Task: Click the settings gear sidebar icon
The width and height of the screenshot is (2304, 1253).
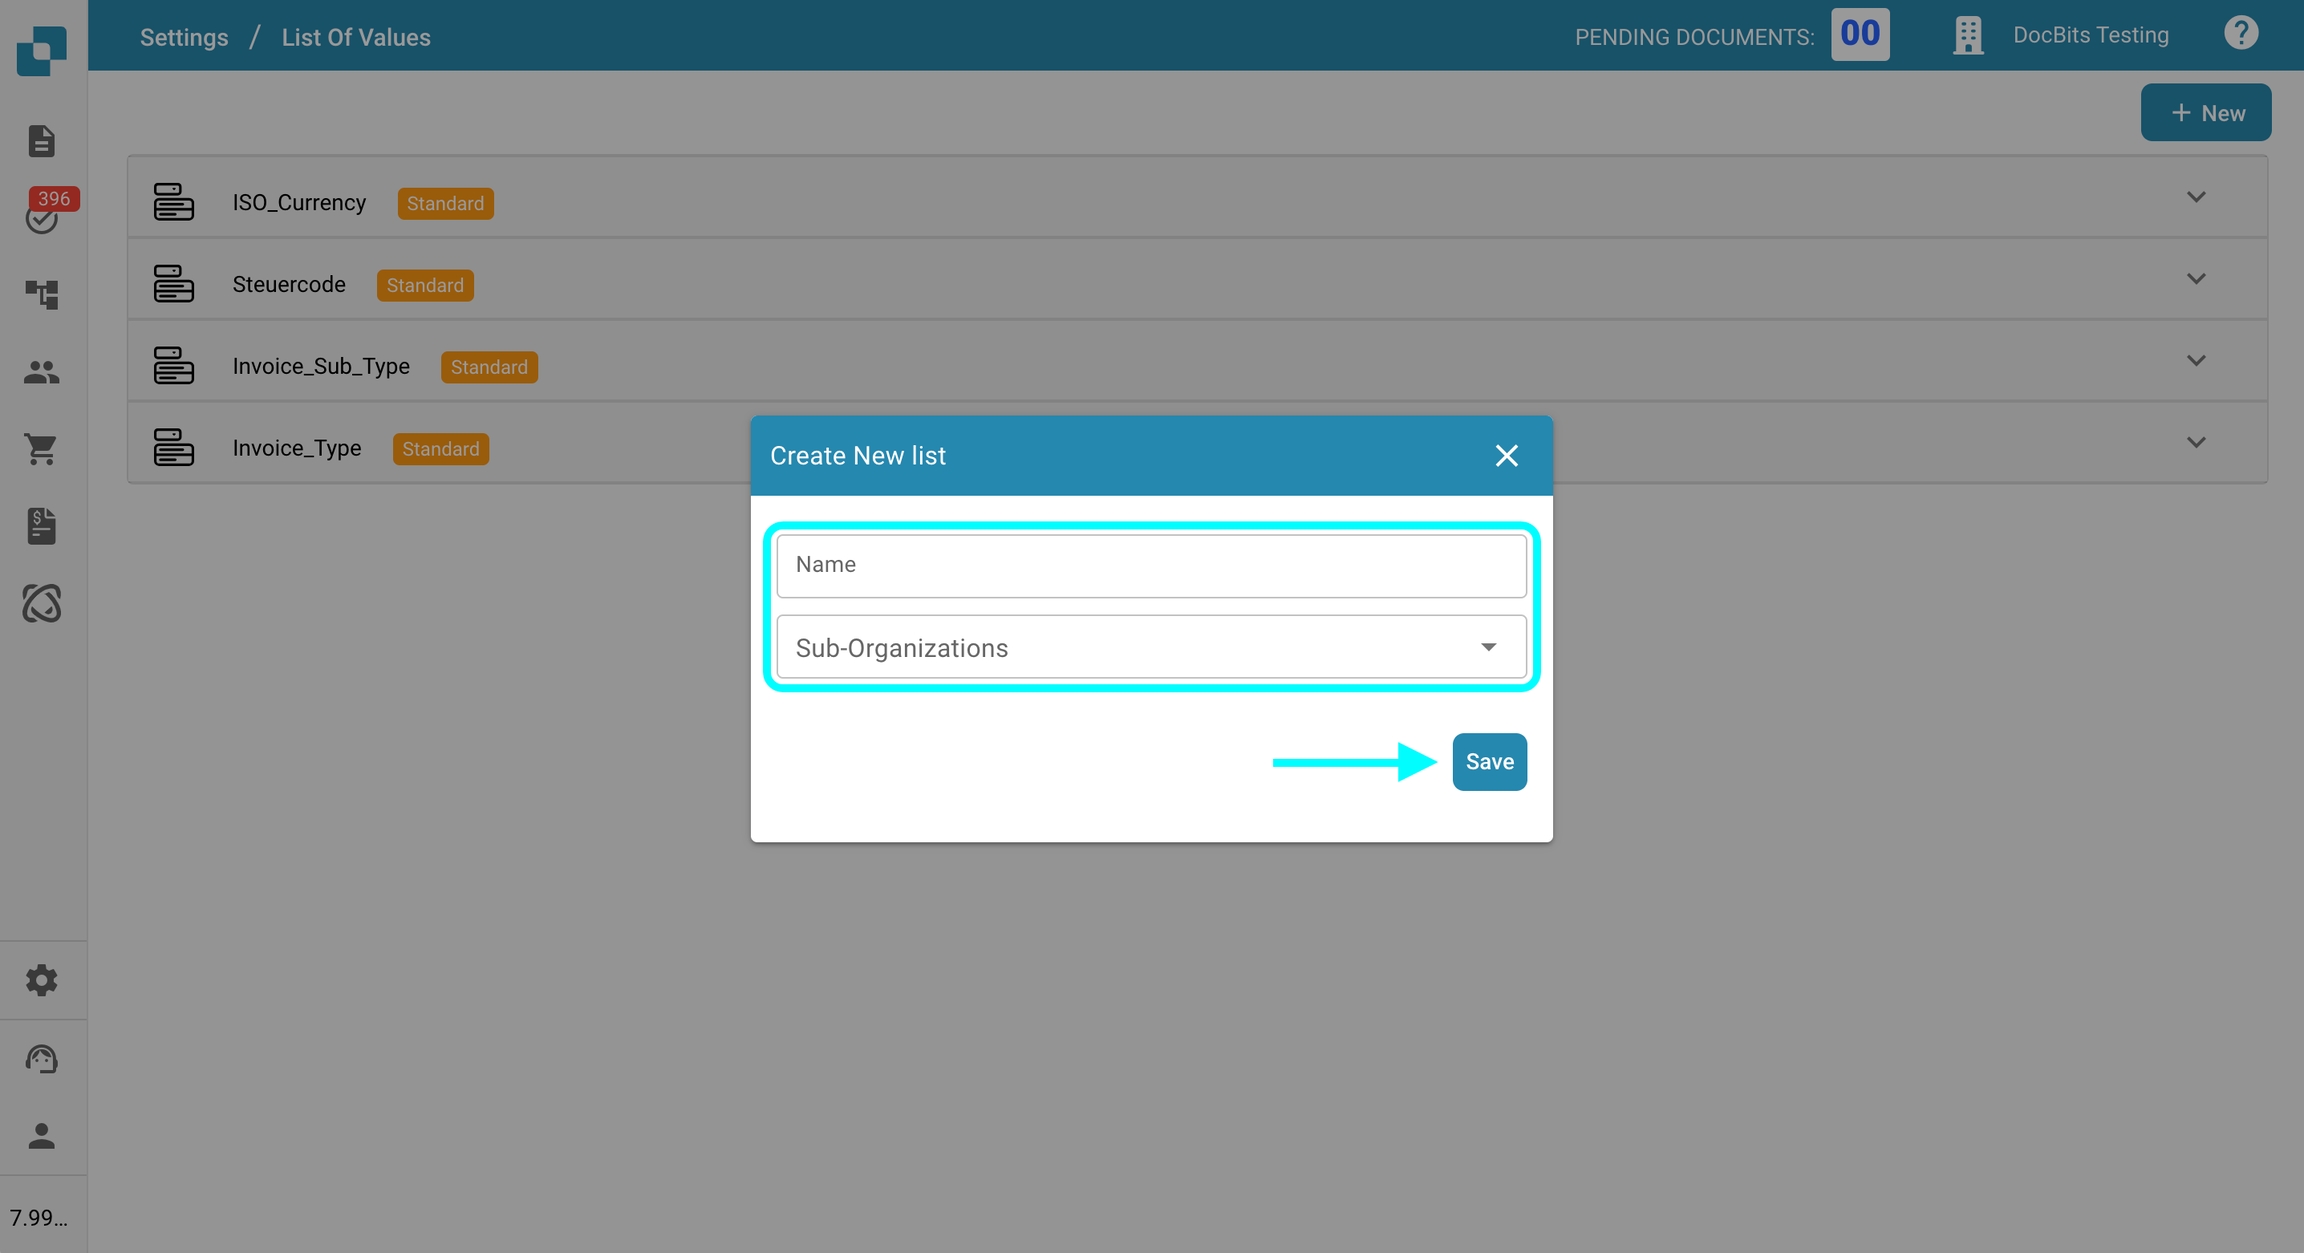Action: point(41,980)
